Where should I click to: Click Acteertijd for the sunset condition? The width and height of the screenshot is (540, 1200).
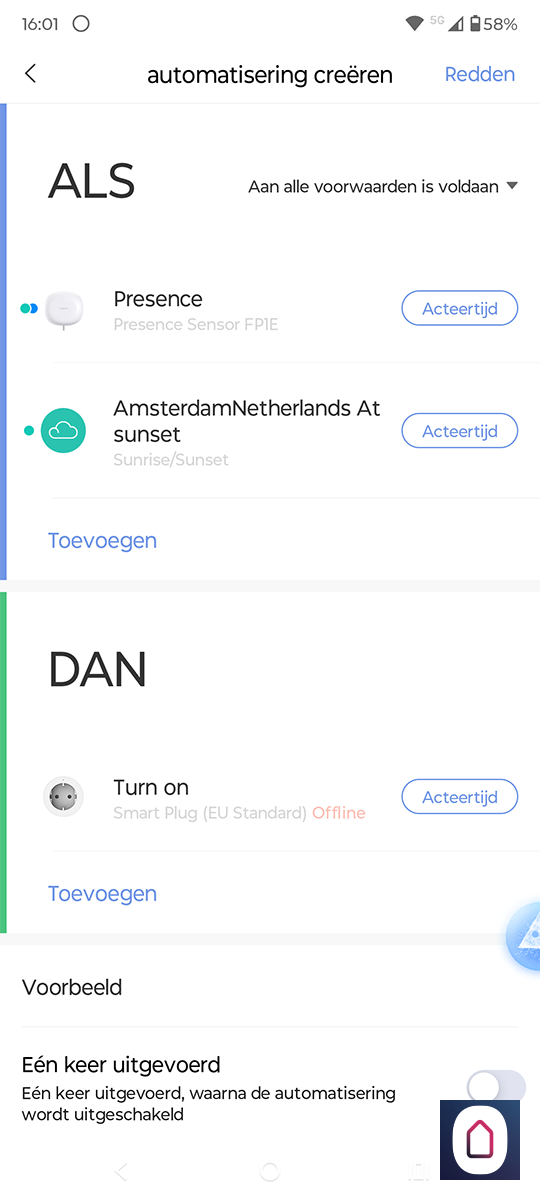pos(460,431)
